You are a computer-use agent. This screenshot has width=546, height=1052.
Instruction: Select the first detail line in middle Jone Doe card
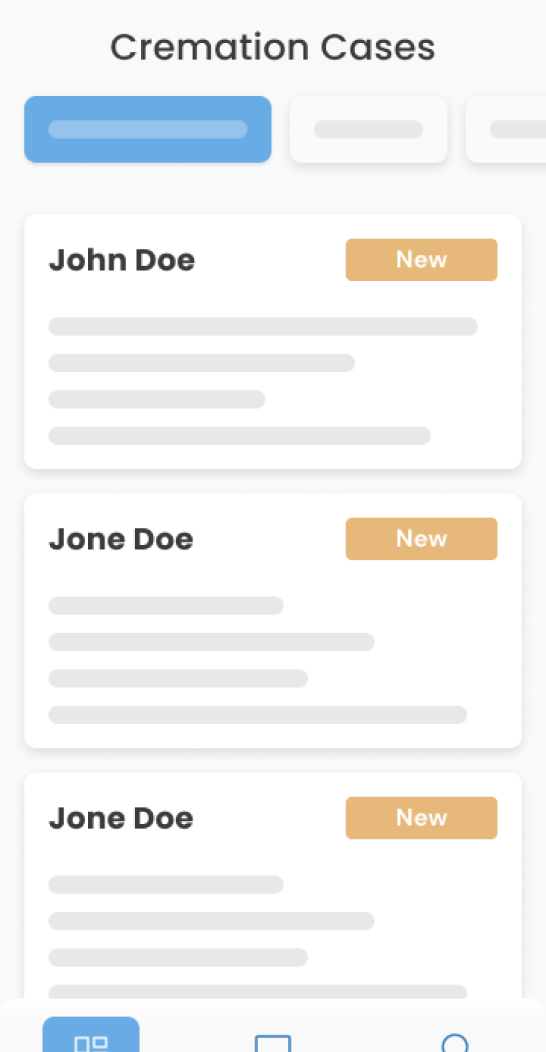(x=166, y=606)
